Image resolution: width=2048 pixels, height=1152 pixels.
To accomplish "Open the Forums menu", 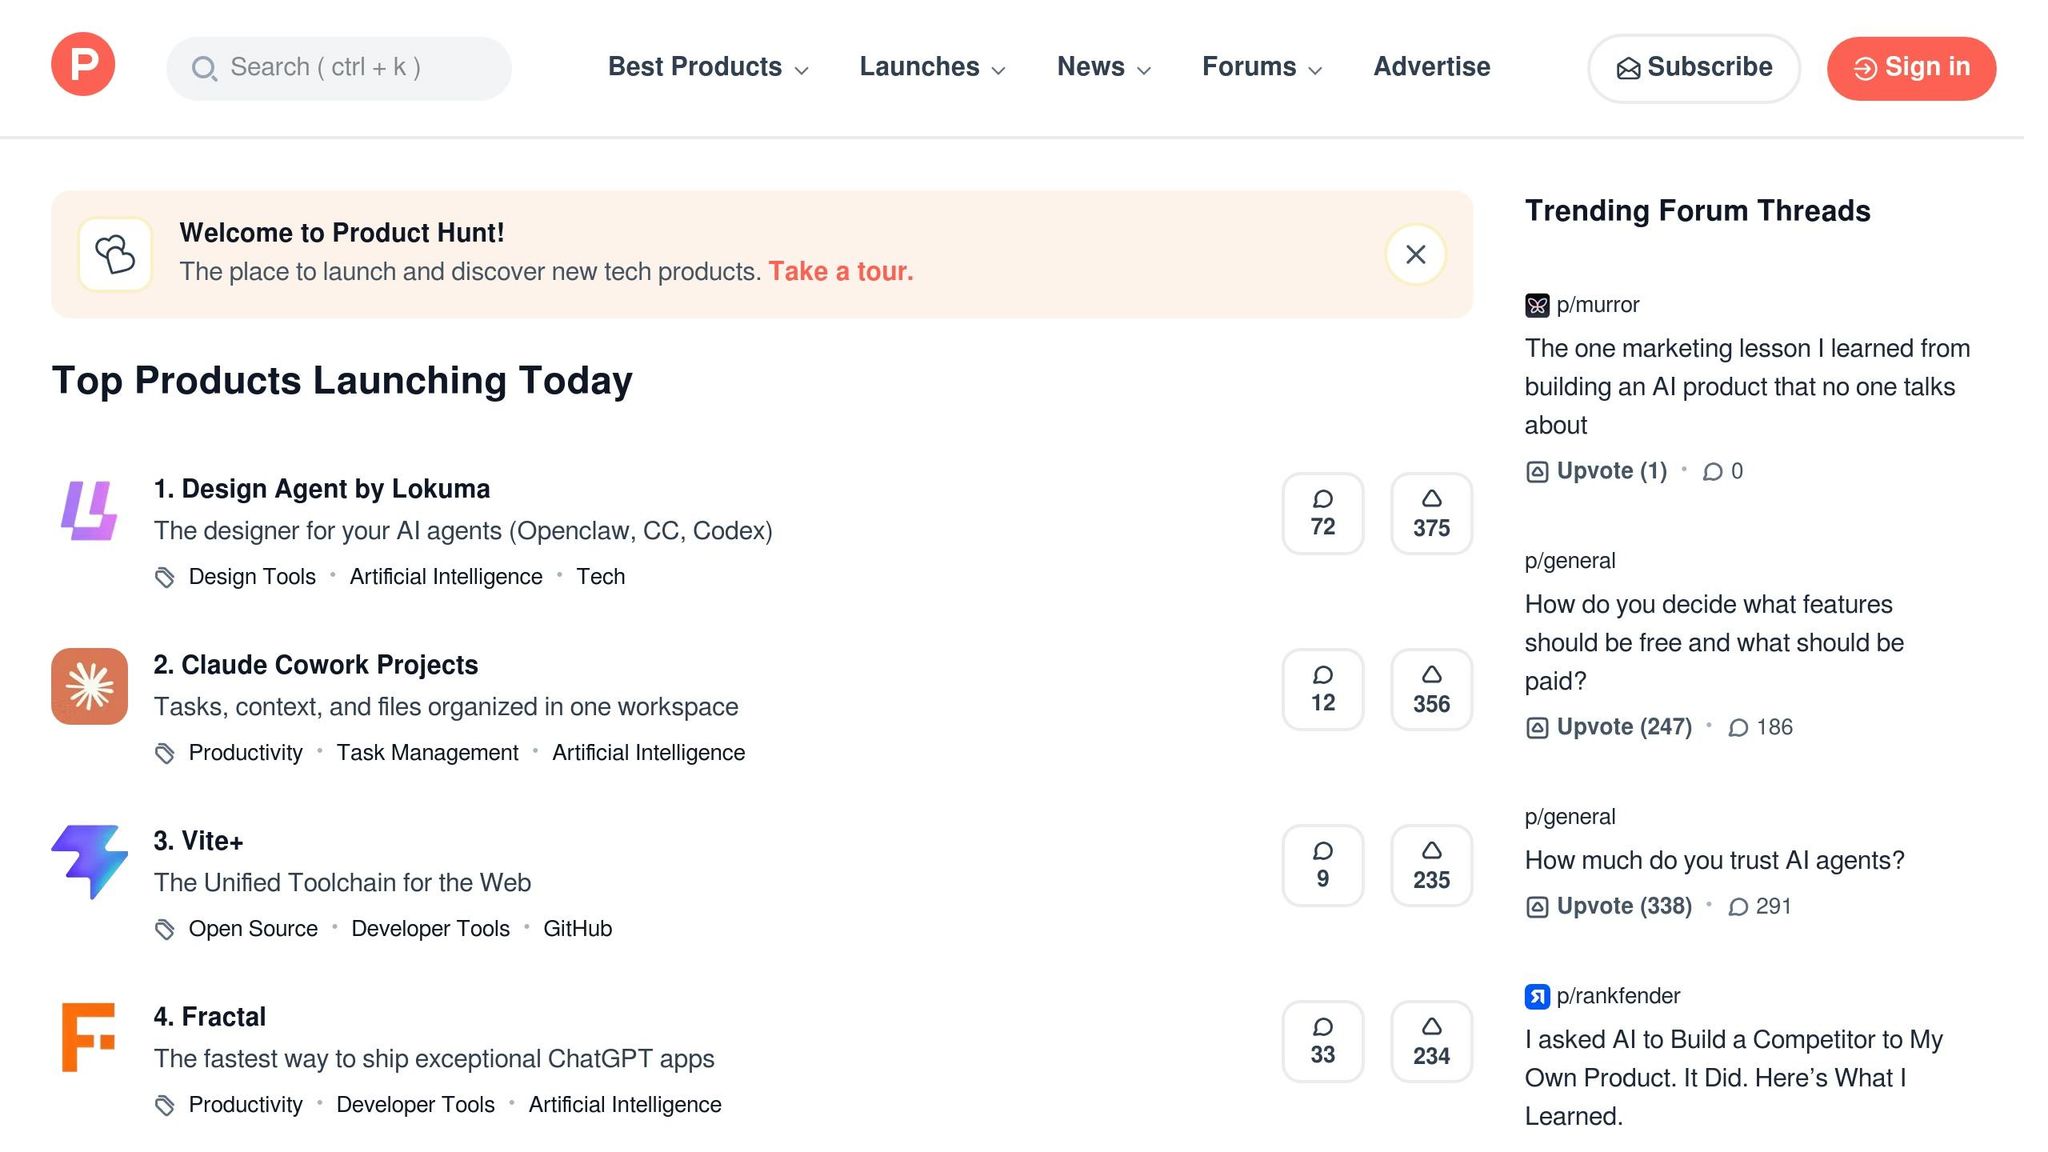I will click(x=1261, y=67).
